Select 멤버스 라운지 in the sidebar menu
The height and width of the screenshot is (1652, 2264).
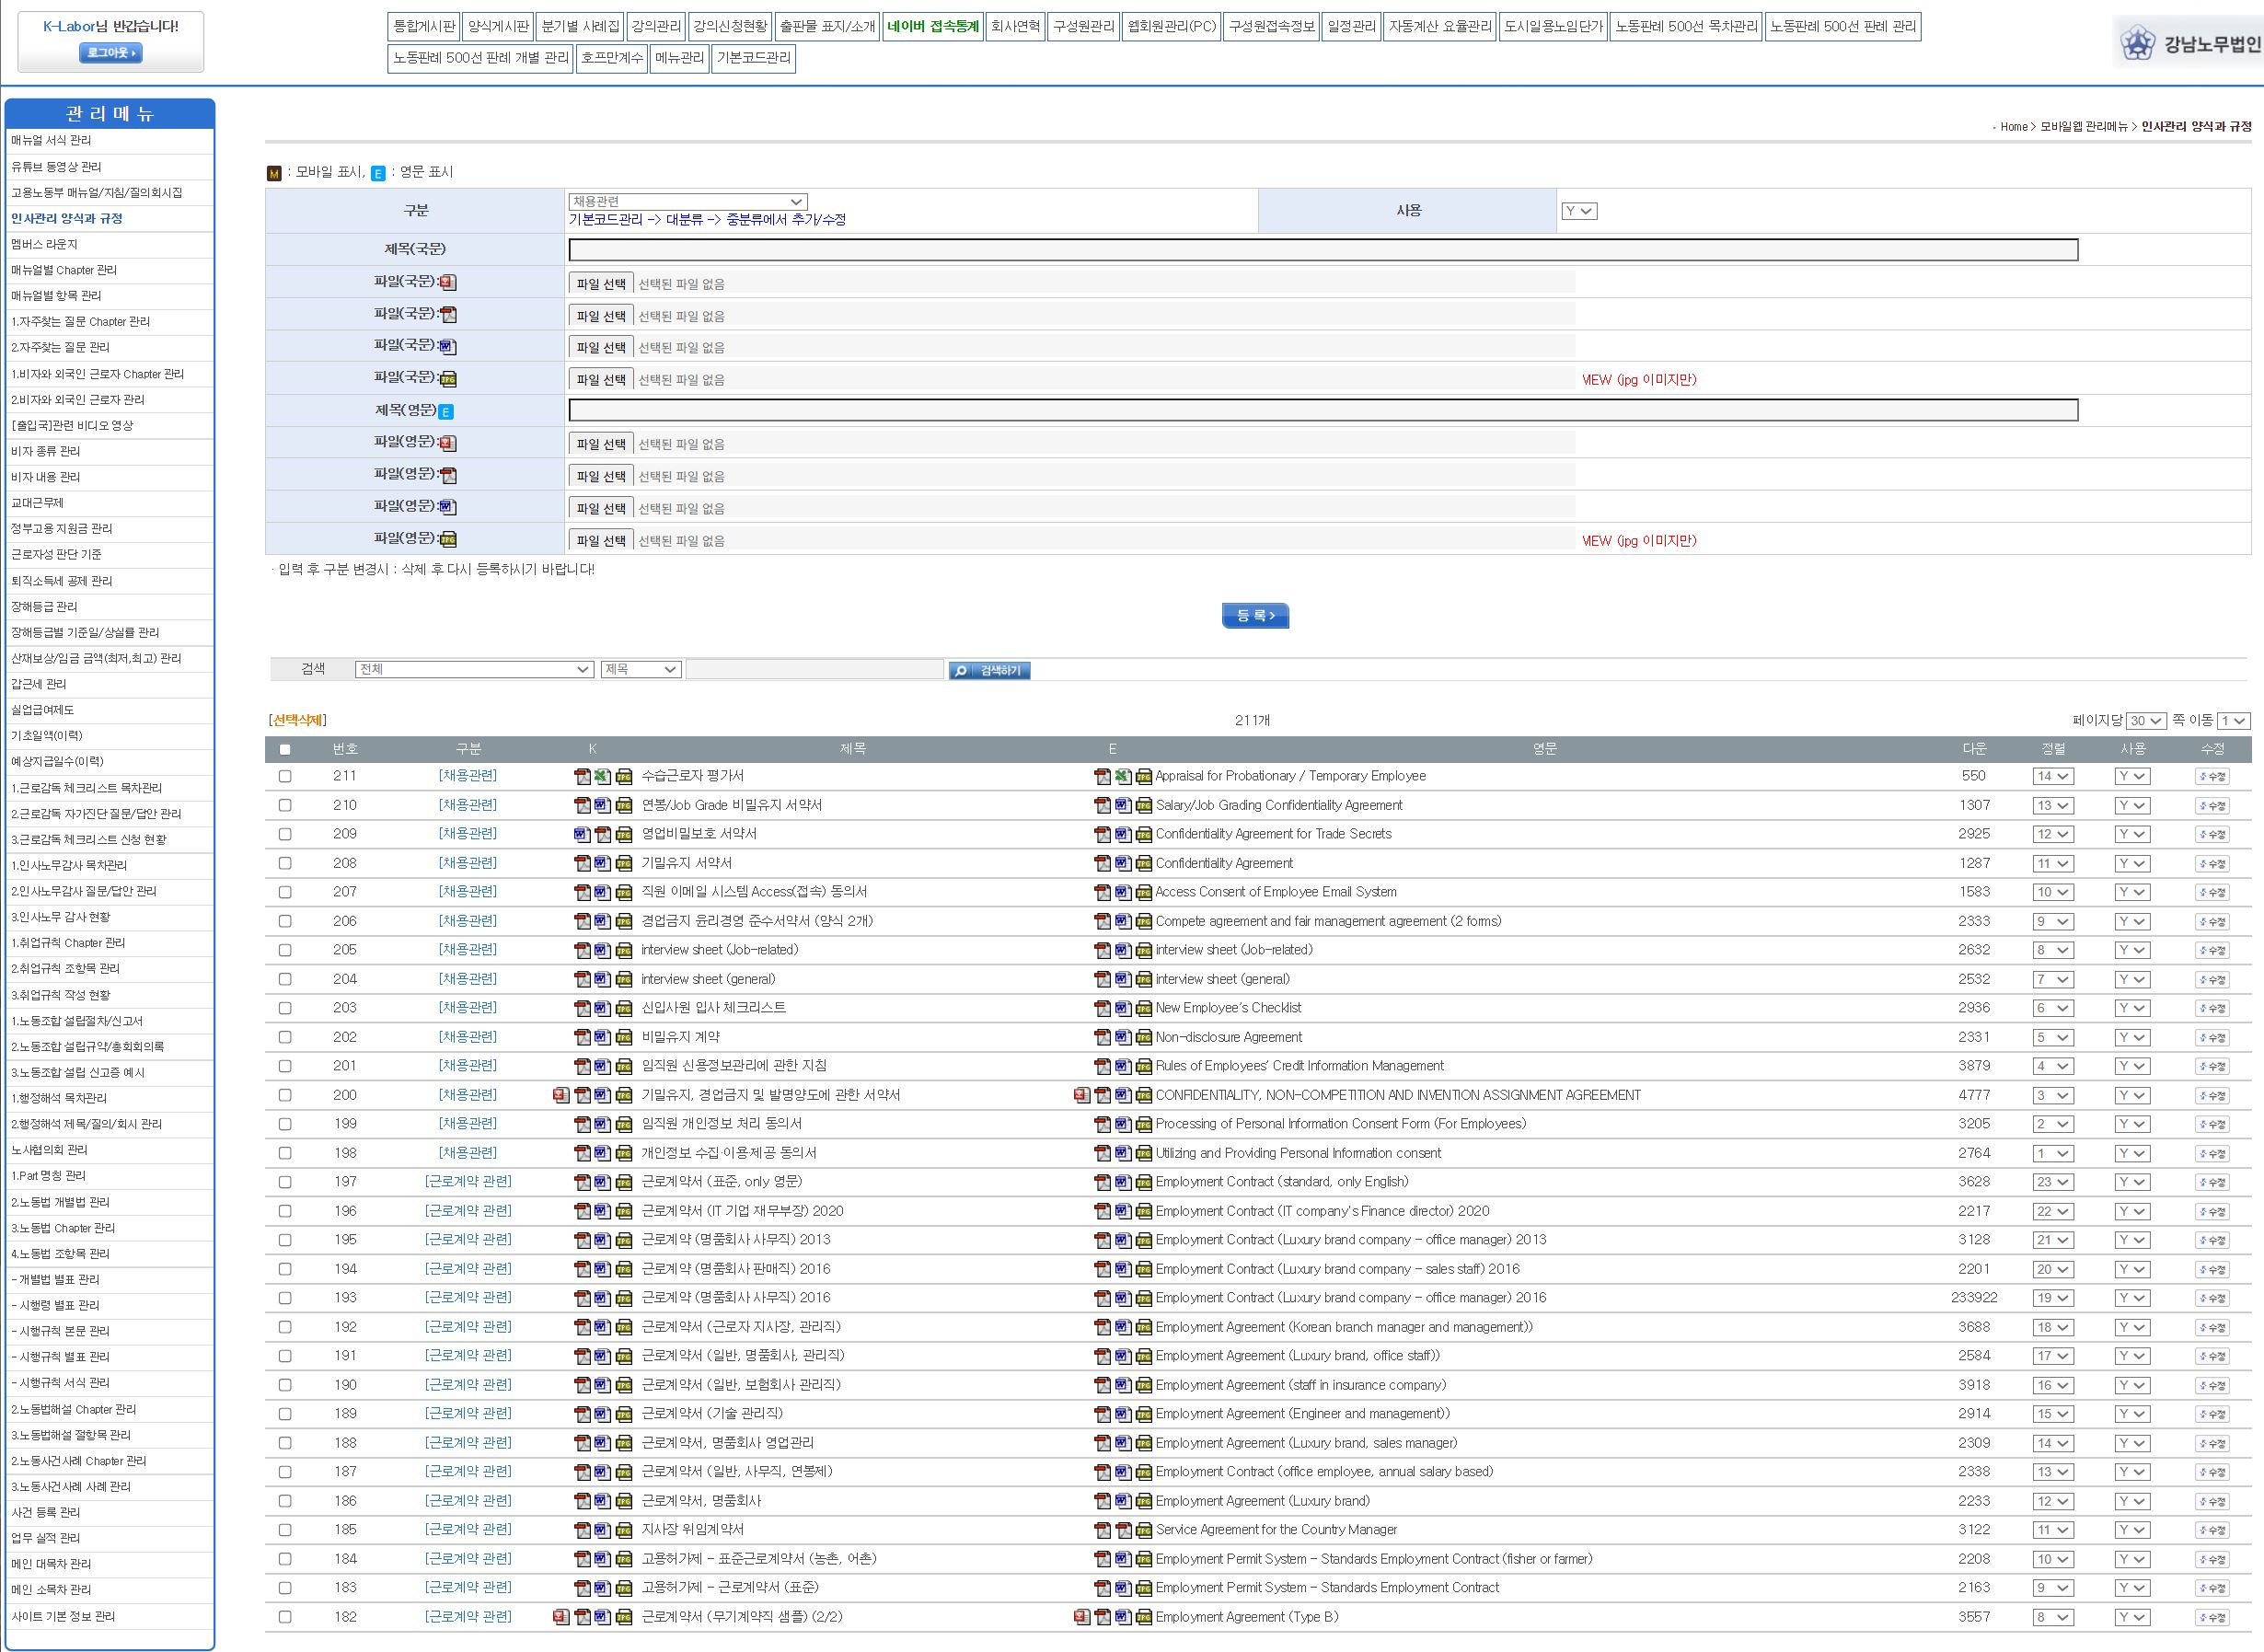pos(45,244)
